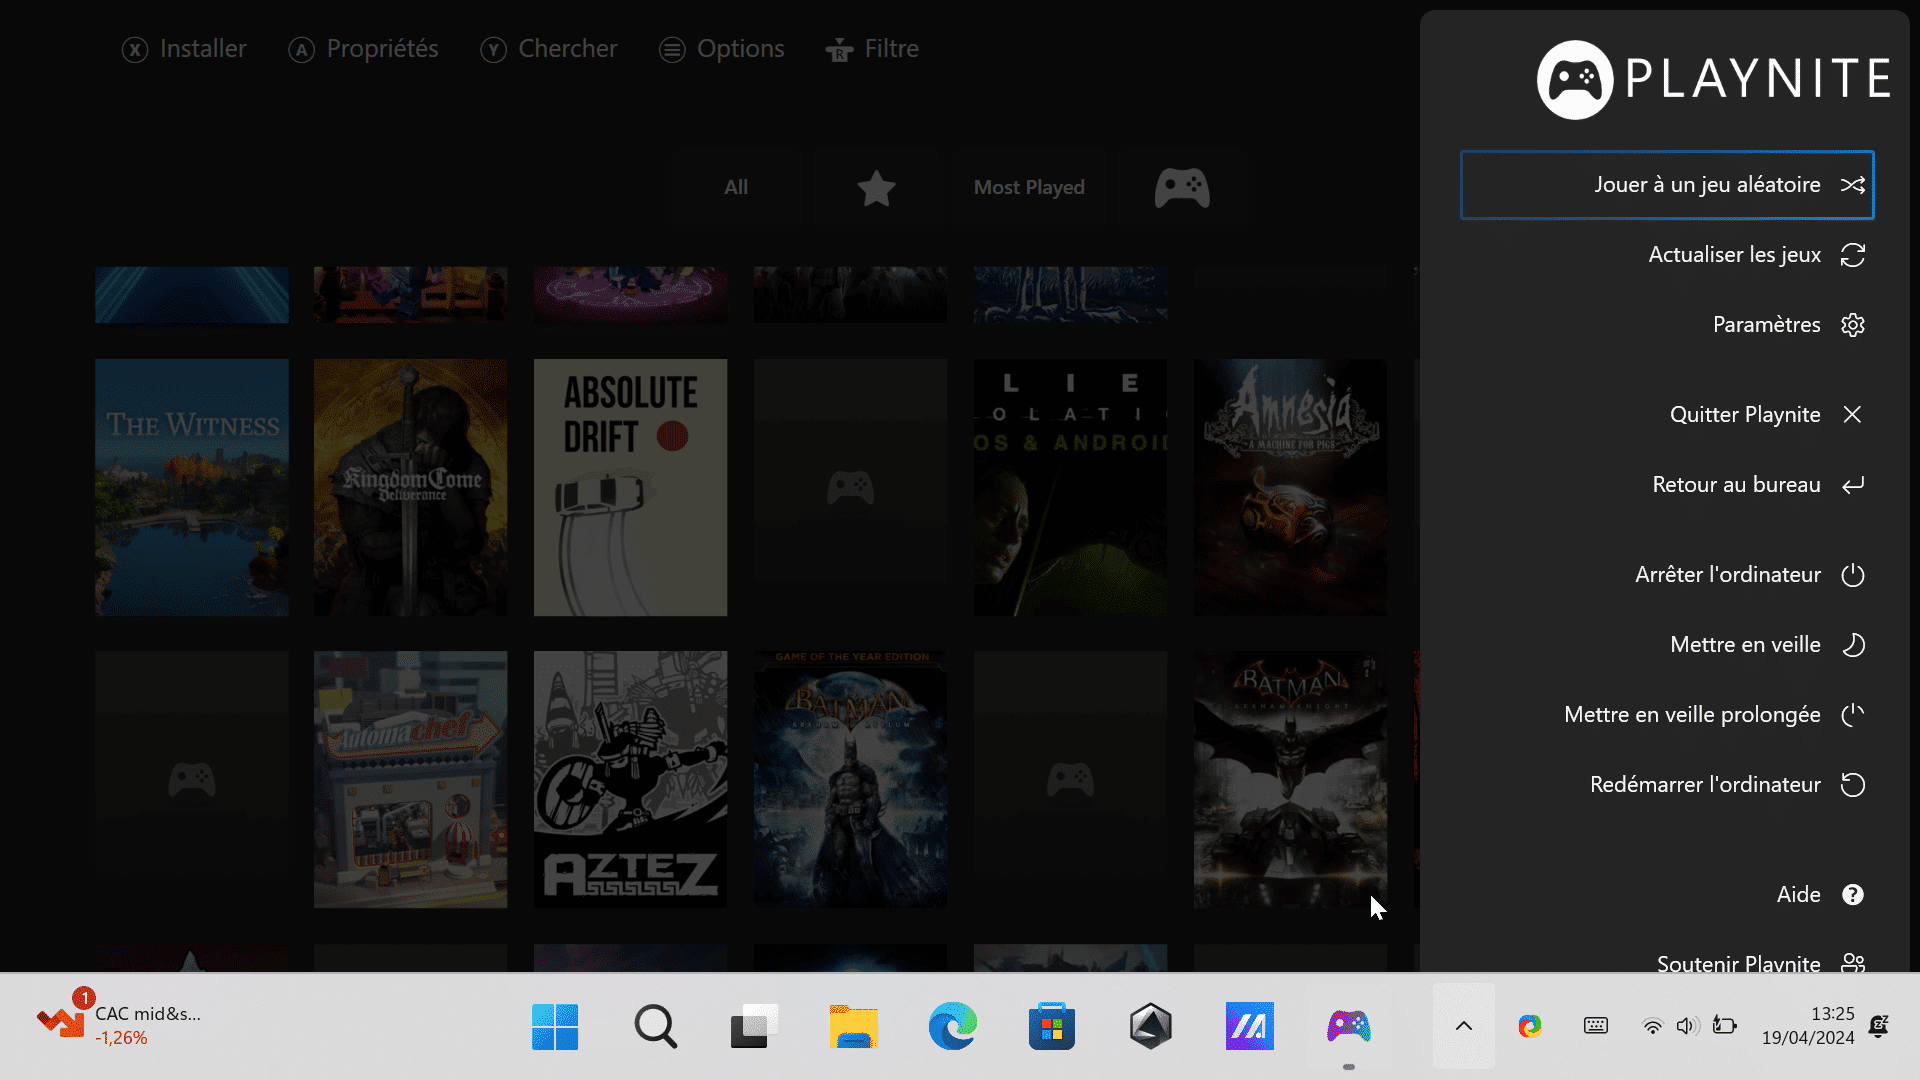Click the Chercher search button
The height and width of the screenshot is (1080, 1920).
[548, 49]
